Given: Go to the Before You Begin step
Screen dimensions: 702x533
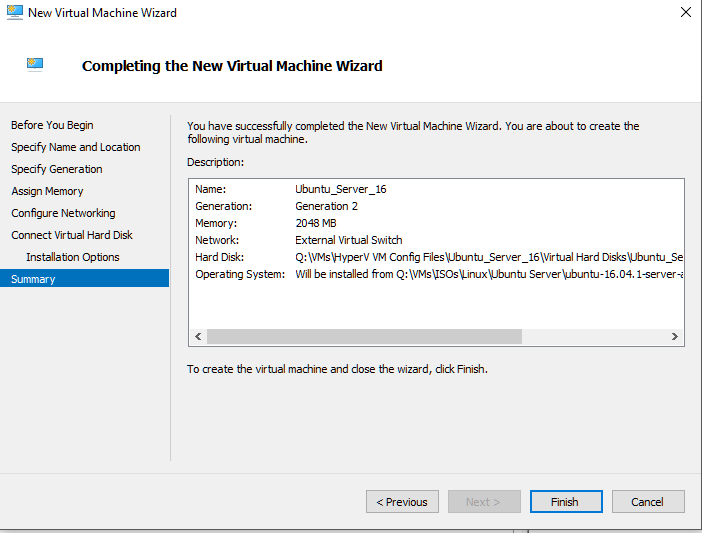Looking at the screenshot, I should coord(52,125).
